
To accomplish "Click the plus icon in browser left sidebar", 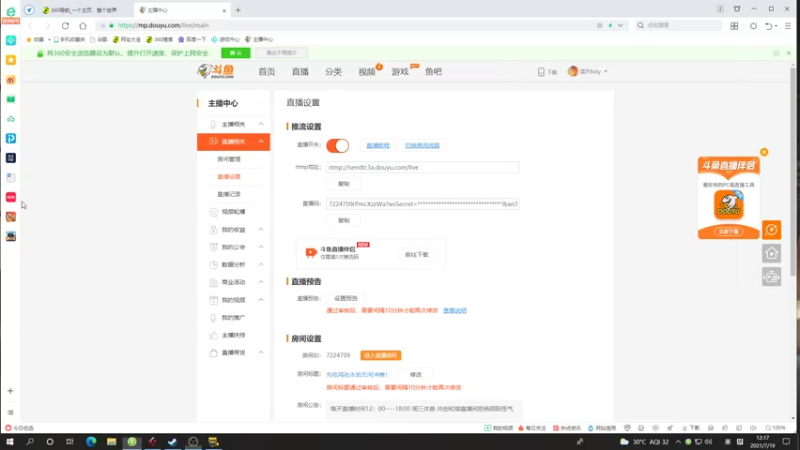I will (10, 391).
